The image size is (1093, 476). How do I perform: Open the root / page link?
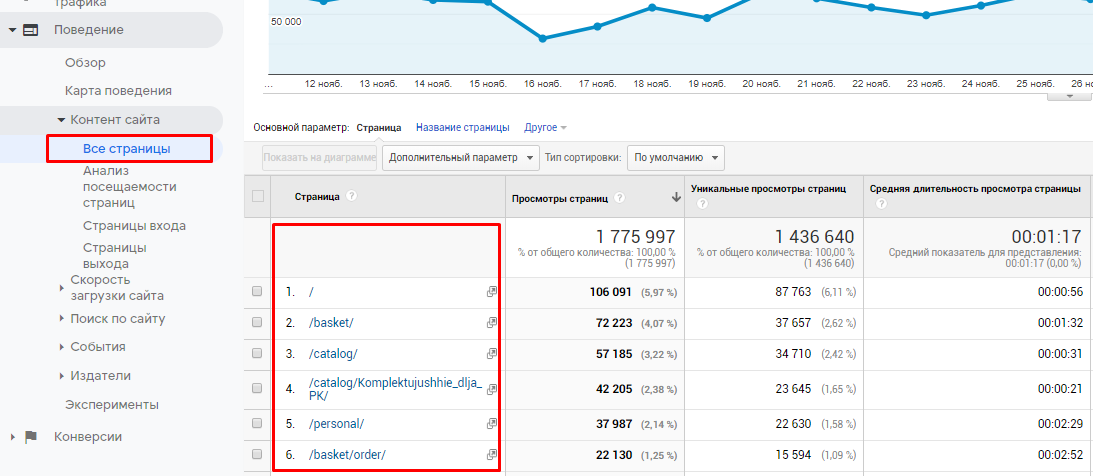coord(311,293)
